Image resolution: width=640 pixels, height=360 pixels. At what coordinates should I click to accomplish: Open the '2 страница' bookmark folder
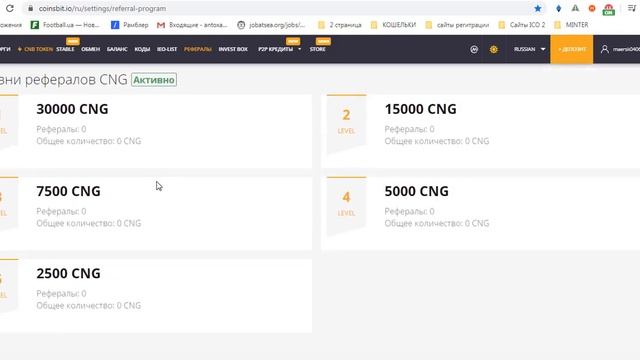pos(340,25)
